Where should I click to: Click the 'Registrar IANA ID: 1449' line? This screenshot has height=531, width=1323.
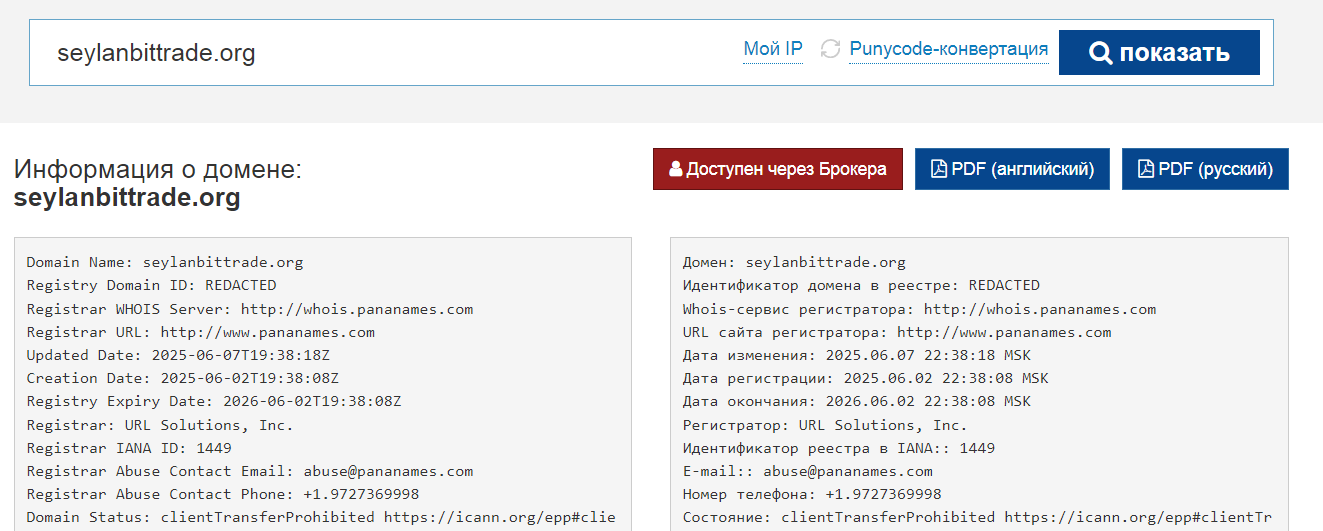click(129, 448)
